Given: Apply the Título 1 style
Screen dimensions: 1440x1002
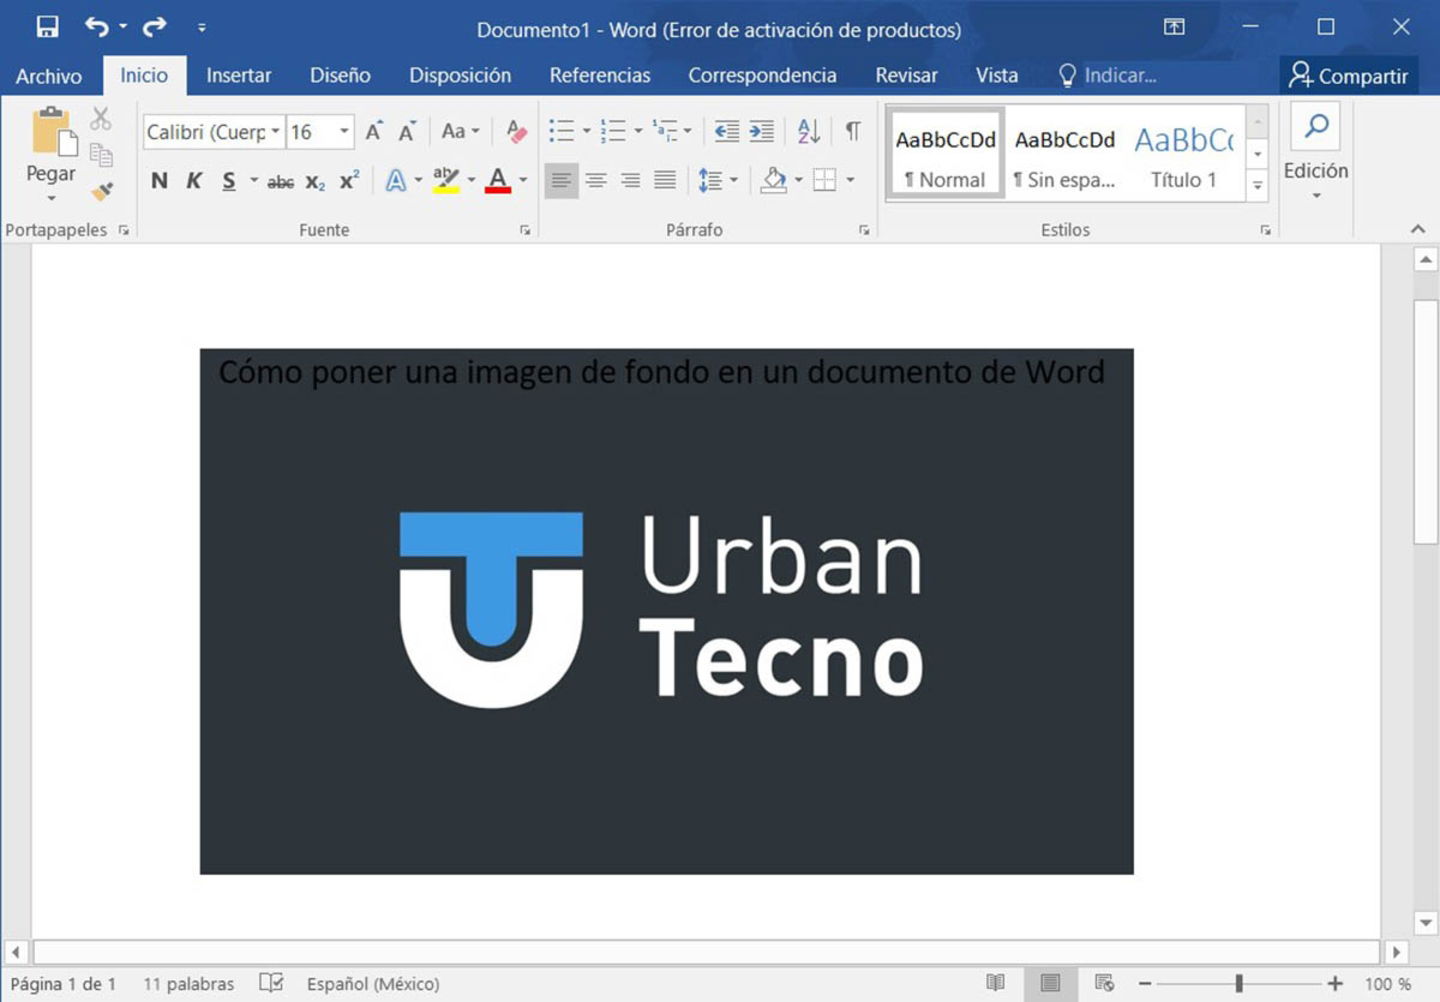Looking at the screenshot, I should (1184, 155).
